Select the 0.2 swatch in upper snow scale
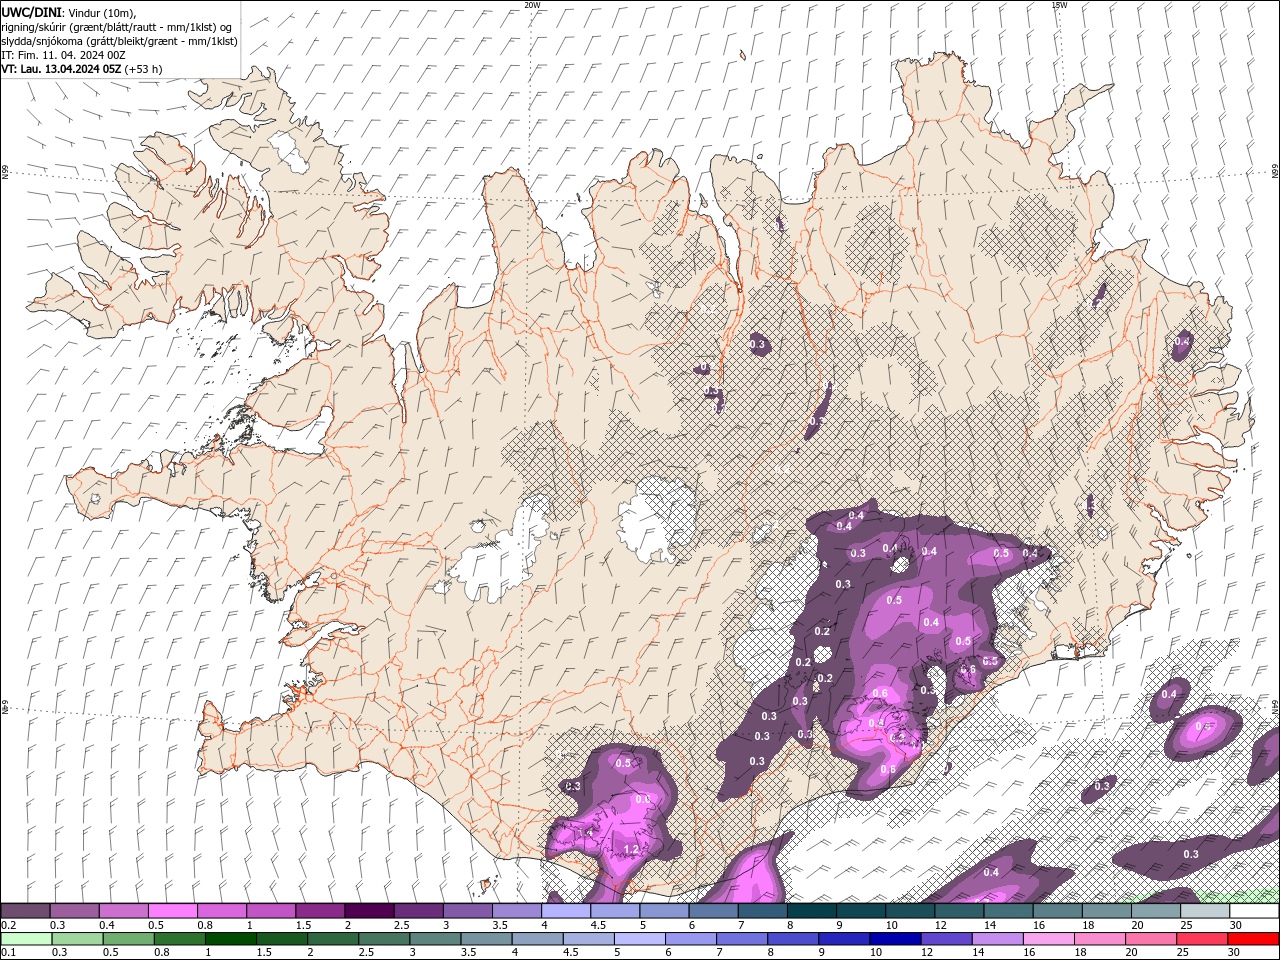 [25, 911]
